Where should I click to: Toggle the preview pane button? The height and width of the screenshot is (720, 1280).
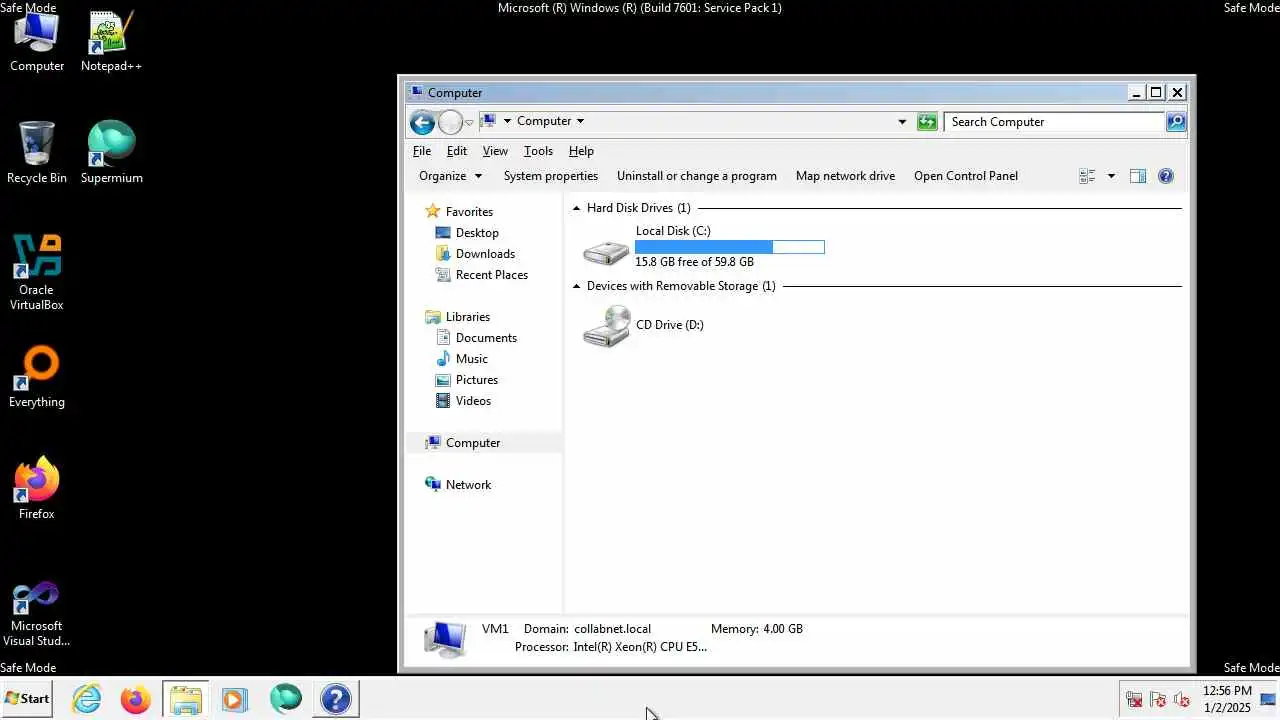click(1138, 176)
